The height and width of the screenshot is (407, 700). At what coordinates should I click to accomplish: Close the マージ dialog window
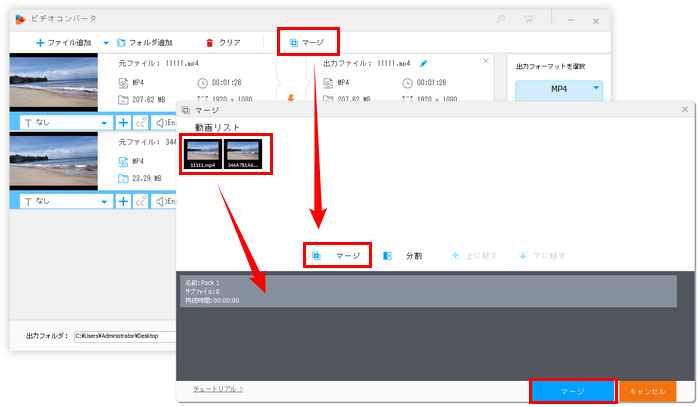click(685, 110)
